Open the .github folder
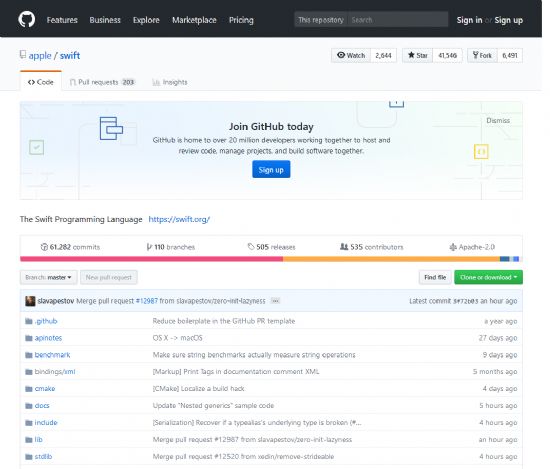The height and width of the screenshot is (469, 550). 46,321
